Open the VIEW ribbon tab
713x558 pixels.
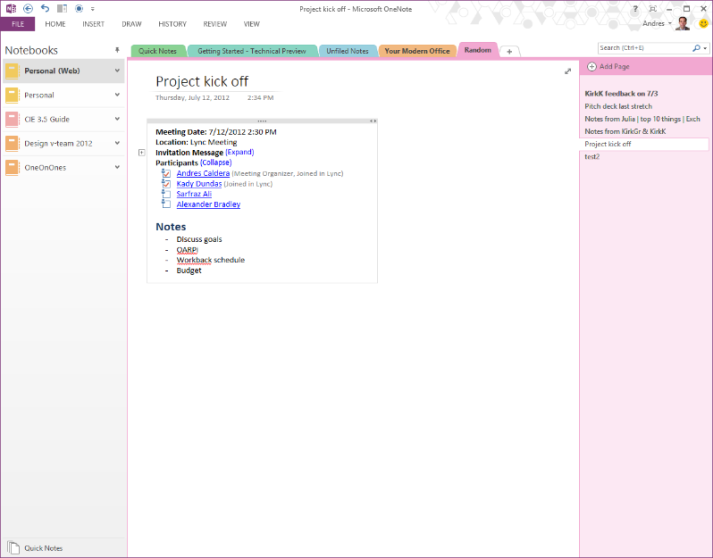(x=251, y=24)
